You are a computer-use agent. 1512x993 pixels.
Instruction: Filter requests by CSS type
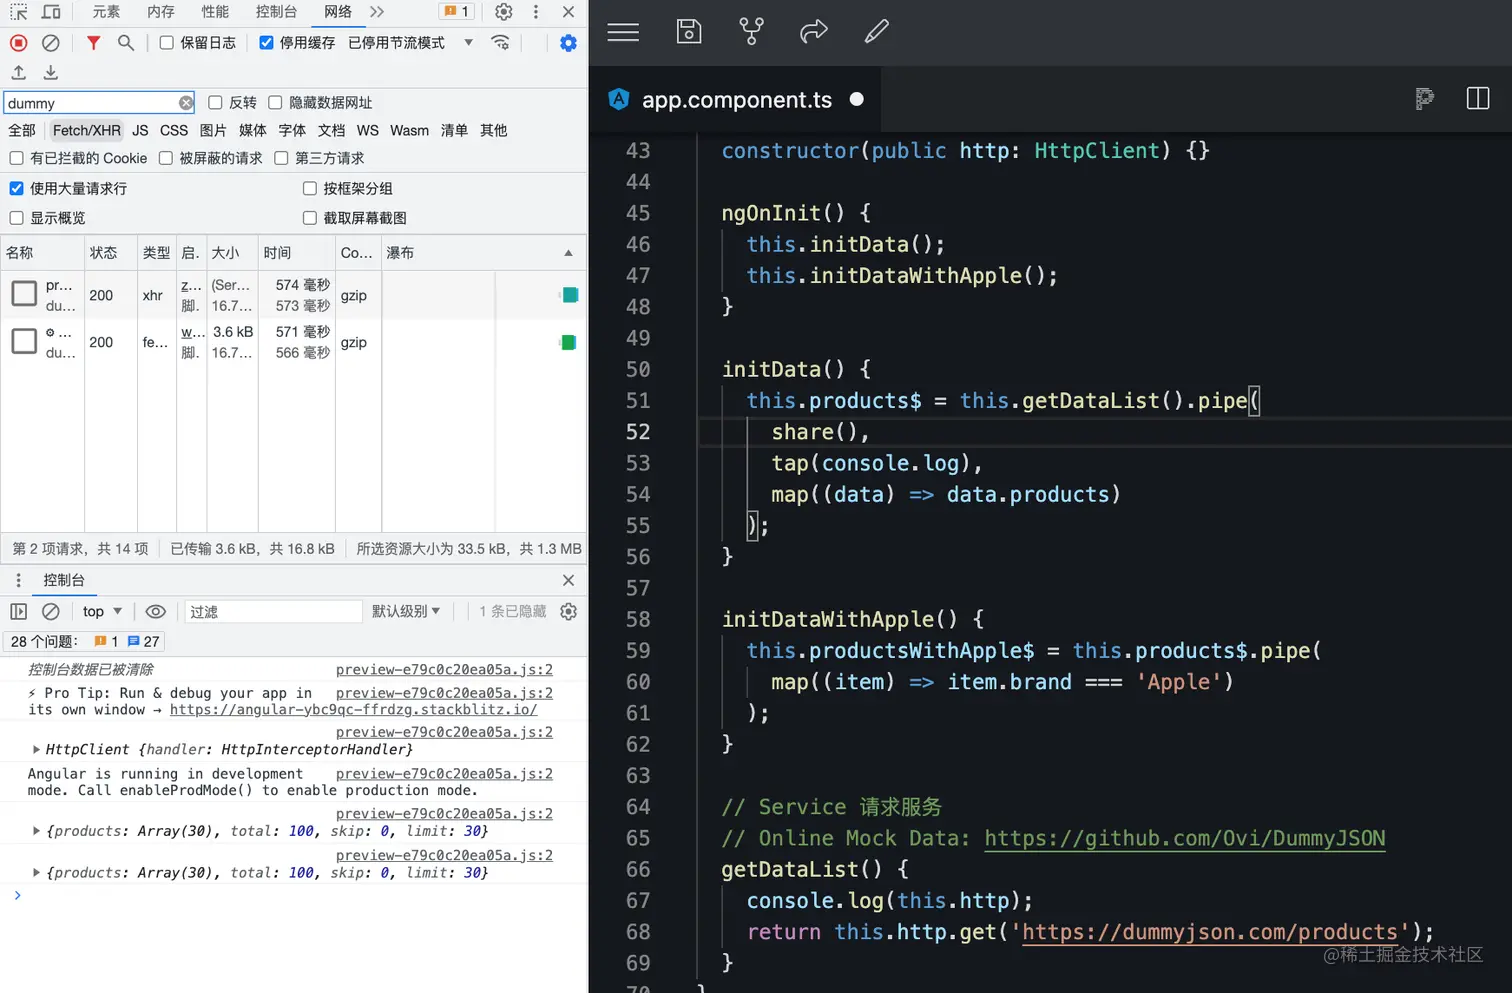(x=174, y=131)
